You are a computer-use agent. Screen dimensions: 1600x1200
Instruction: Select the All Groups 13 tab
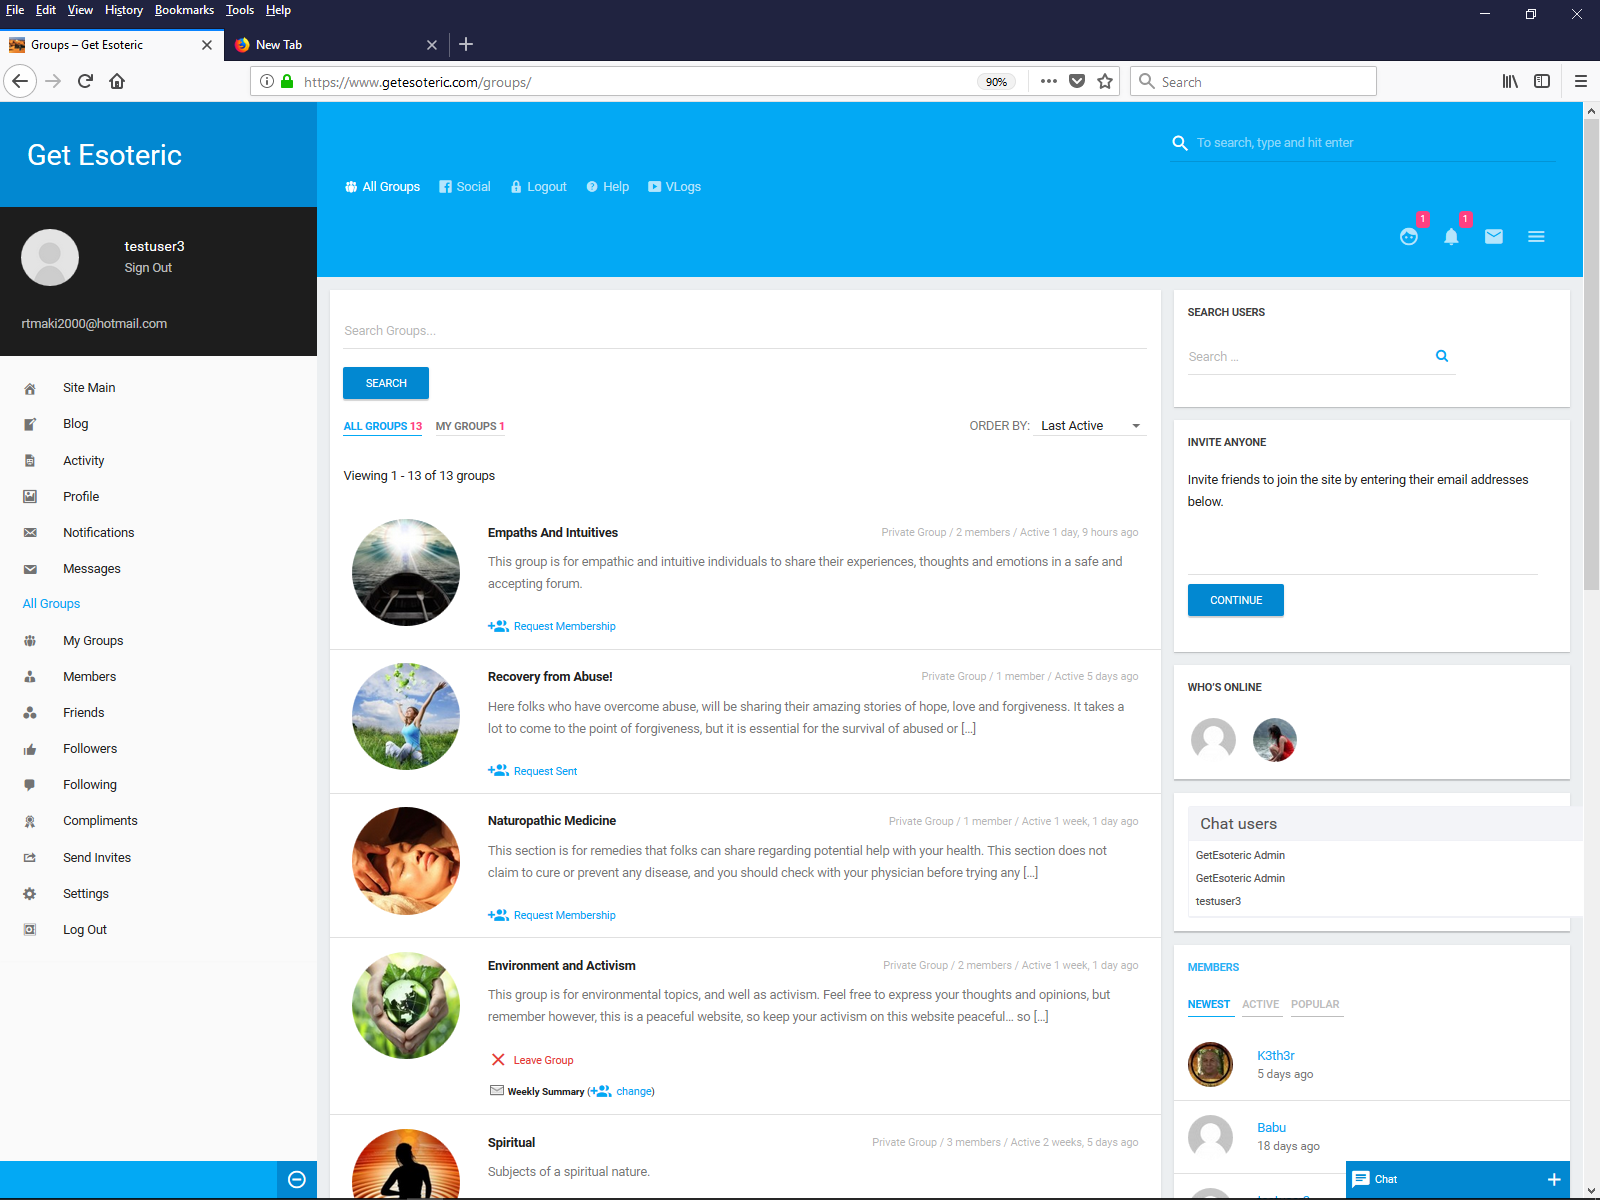(x=383, y=426)
